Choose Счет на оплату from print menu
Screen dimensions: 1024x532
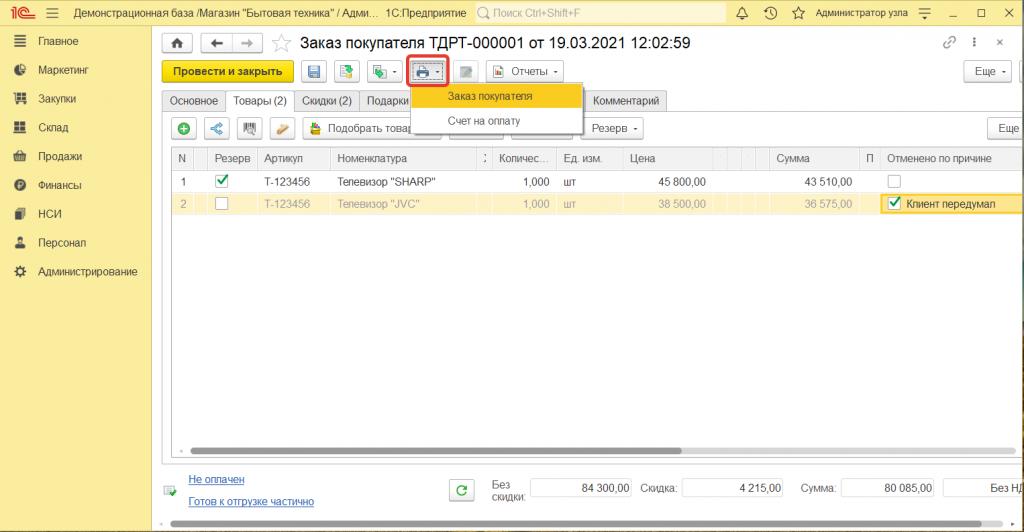coord(484,121)
